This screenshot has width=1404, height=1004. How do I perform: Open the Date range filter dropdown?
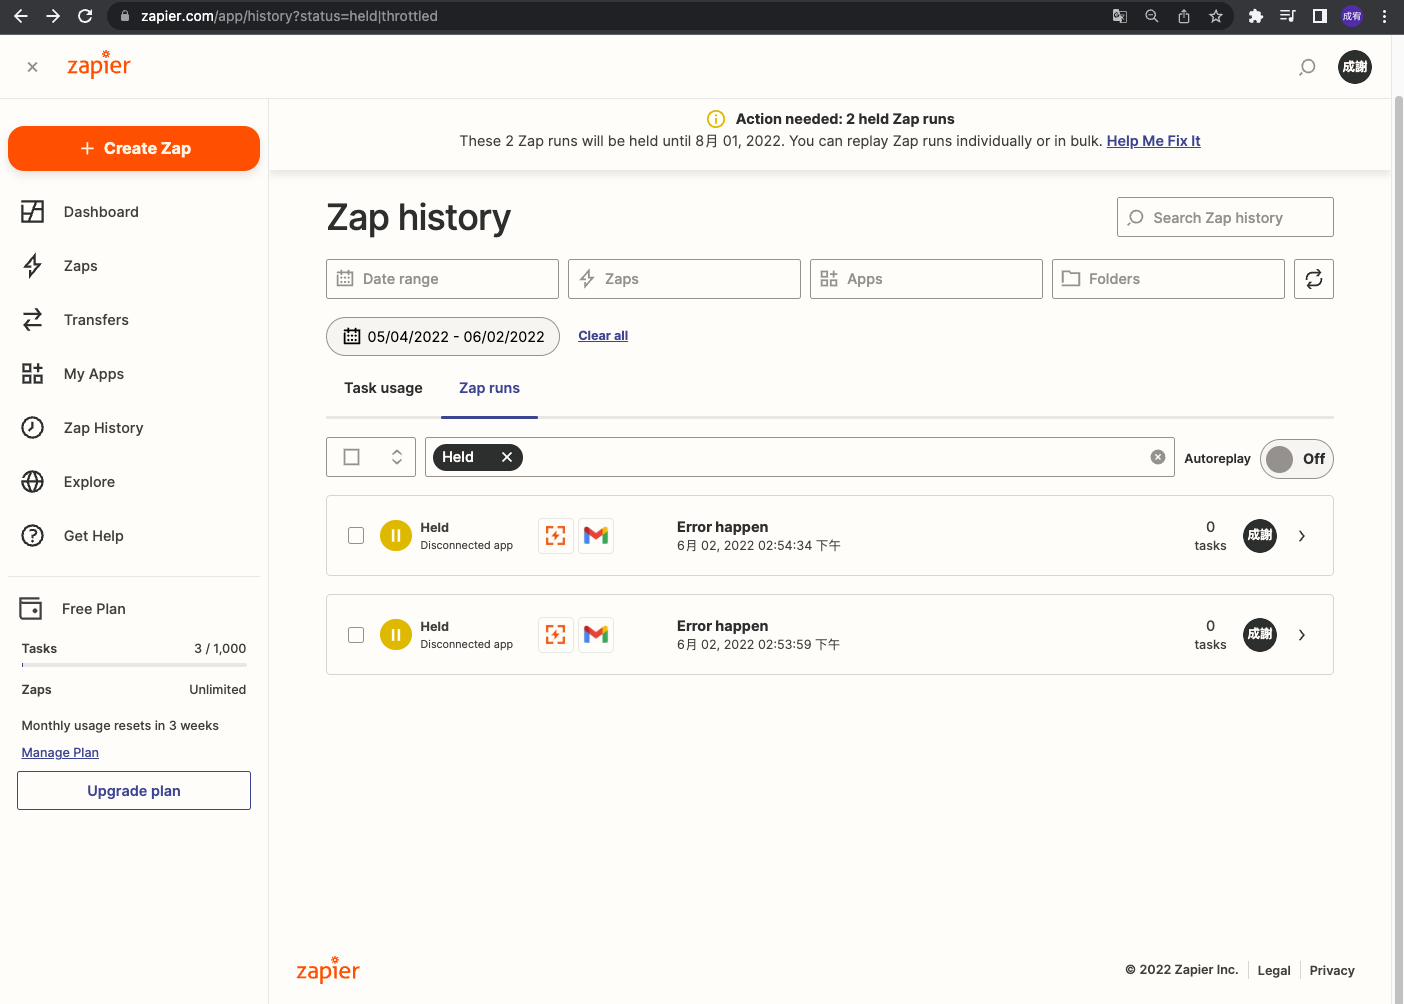(x=442, y=279)
